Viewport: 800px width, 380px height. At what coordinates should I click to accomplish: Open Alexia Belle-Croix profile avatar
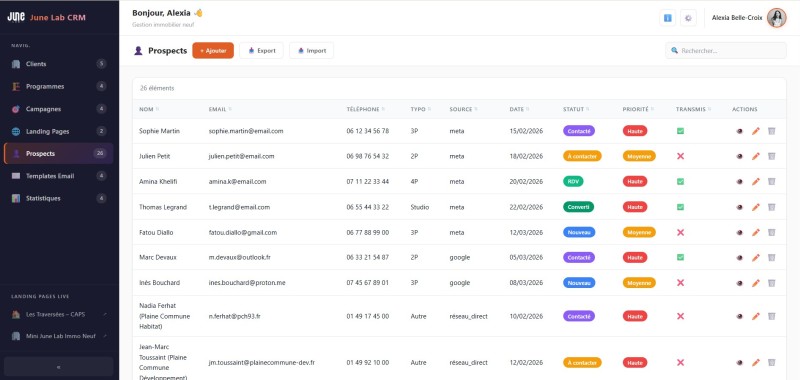coord(777,18)
